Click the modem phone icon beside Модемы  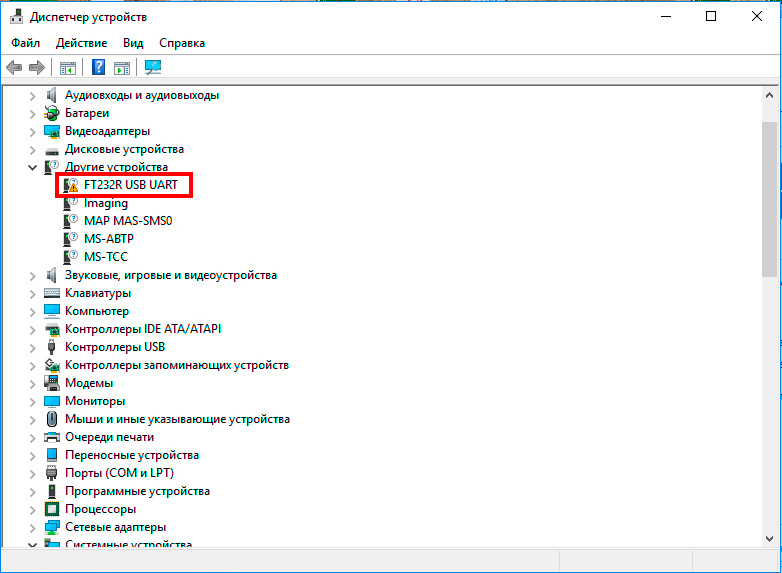pos(51,383)
